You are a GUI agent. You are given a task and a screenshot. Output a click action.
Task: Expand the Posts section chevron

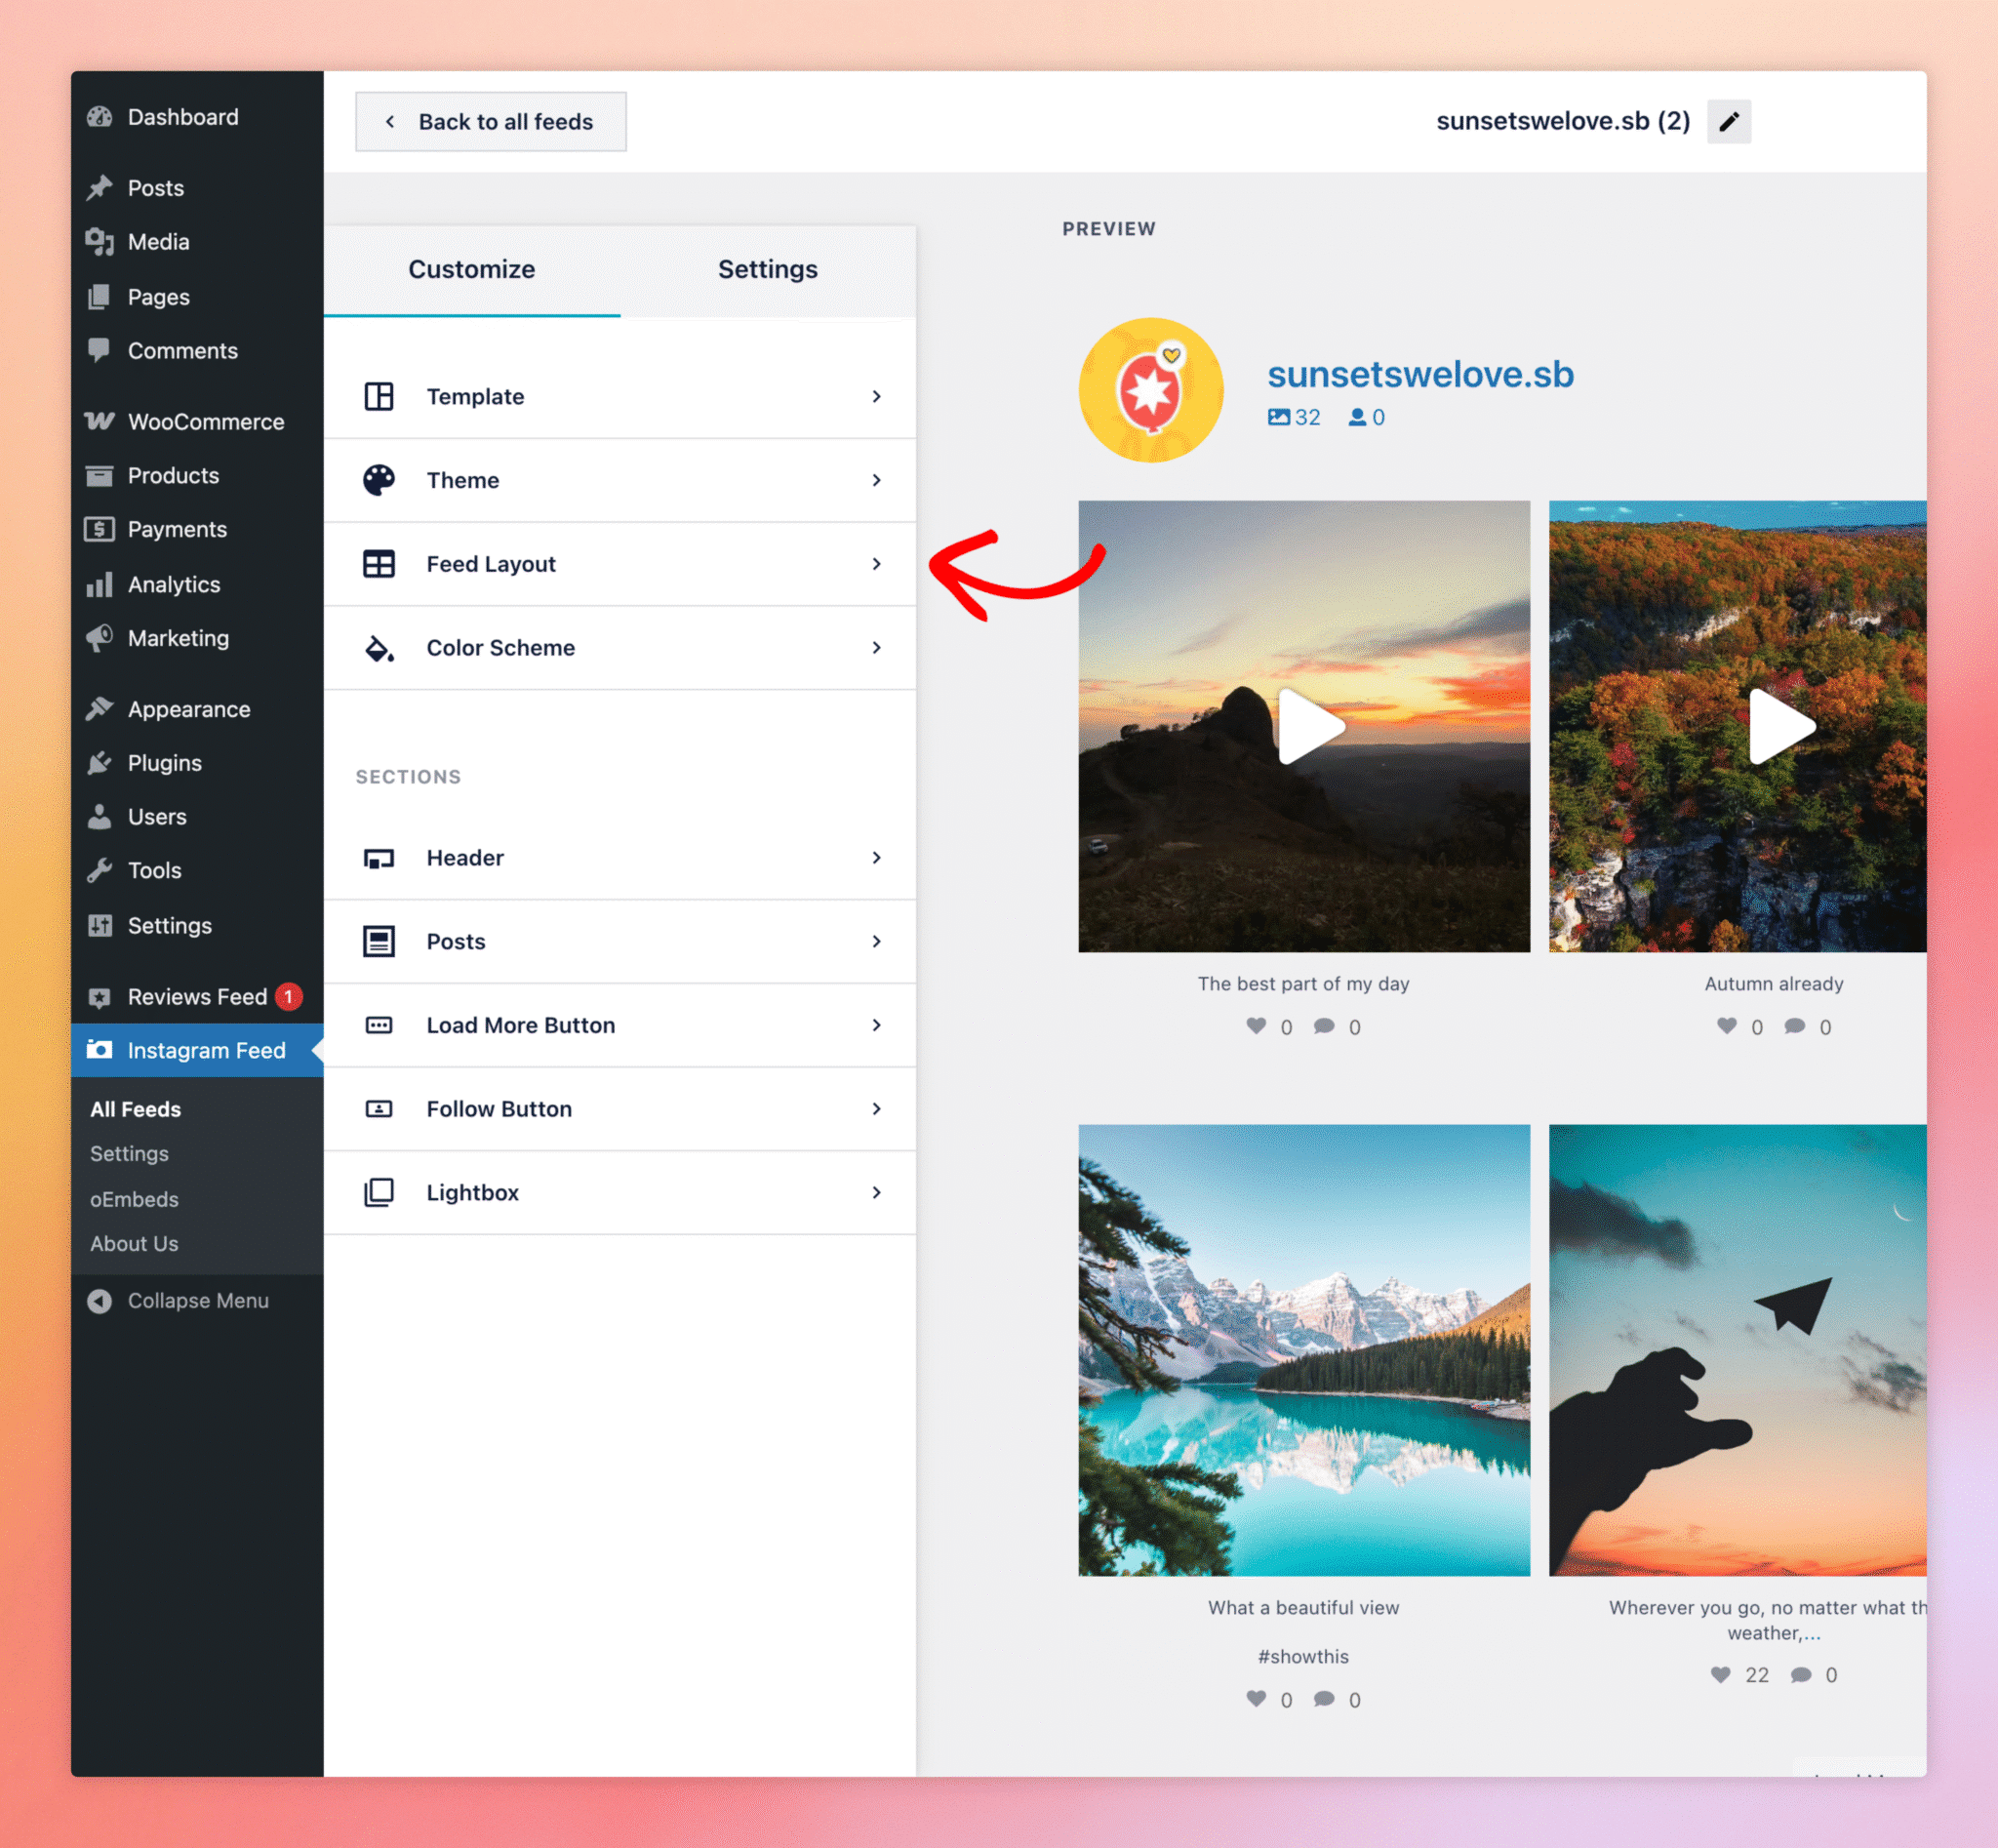(876, 942)
